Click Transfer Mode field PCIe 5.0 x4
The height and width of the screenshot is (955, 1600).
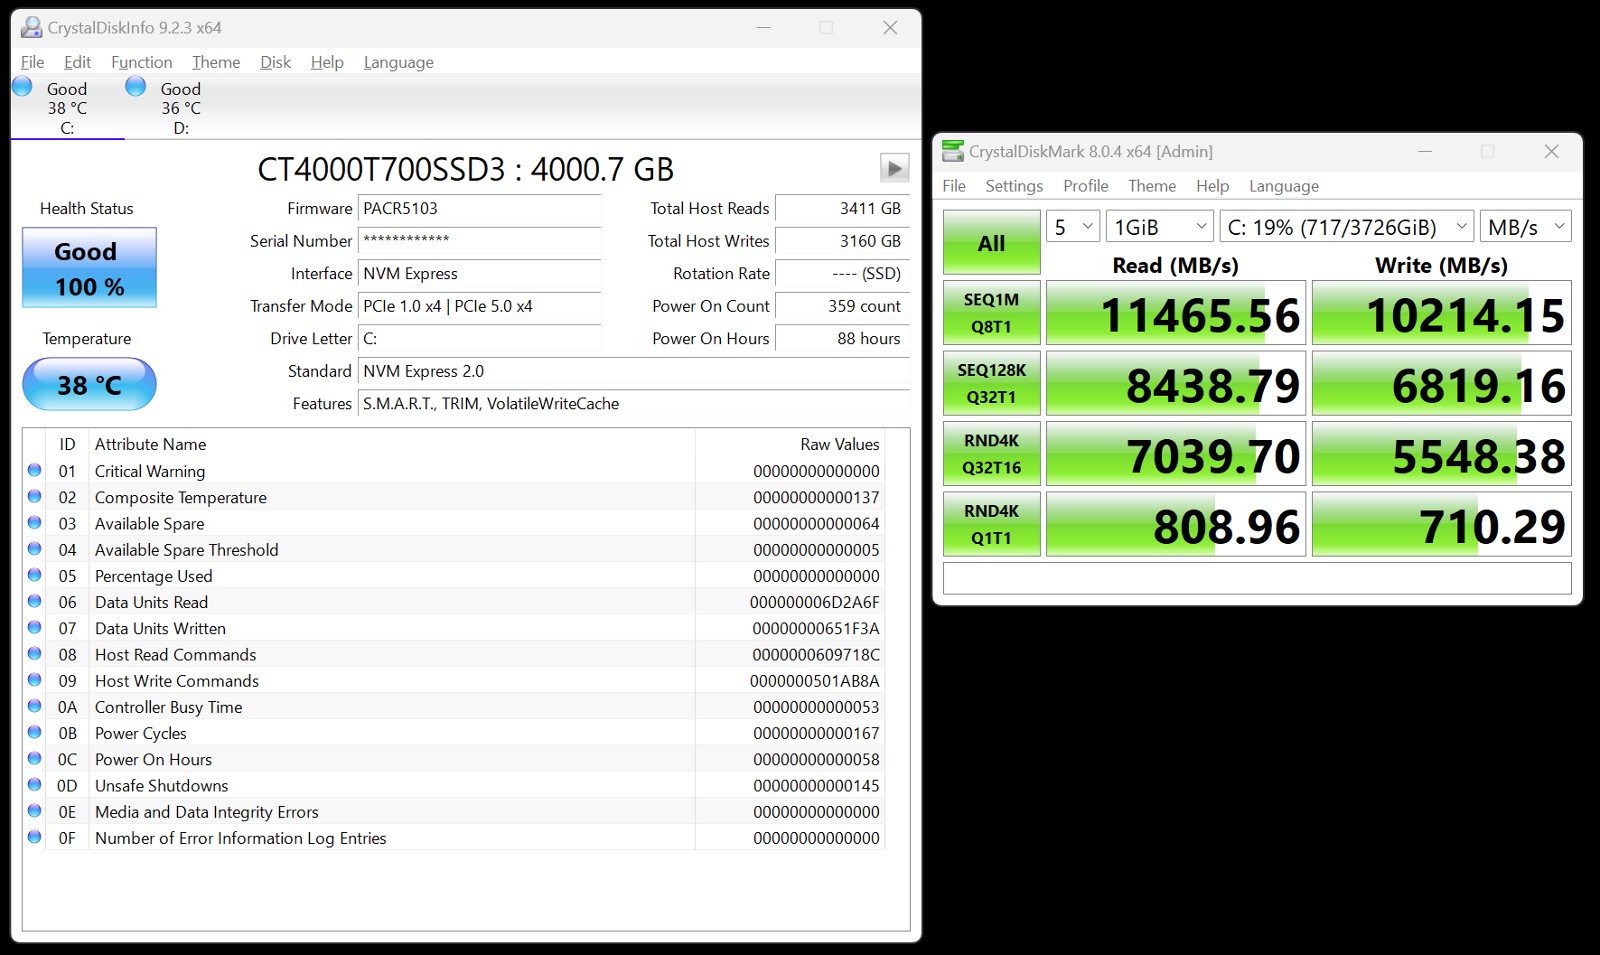tap(479, 306)
